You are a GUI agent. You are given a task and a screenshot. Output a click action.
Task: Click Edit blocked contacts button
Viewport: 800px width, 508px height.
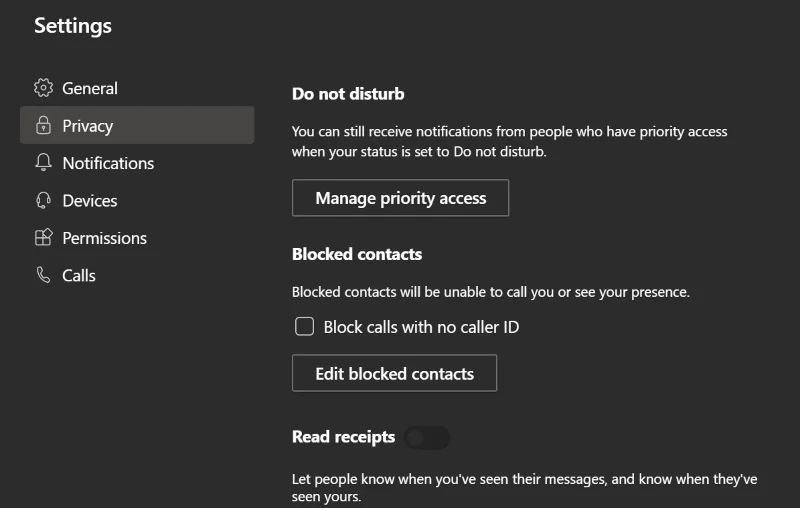pos(394,373)
